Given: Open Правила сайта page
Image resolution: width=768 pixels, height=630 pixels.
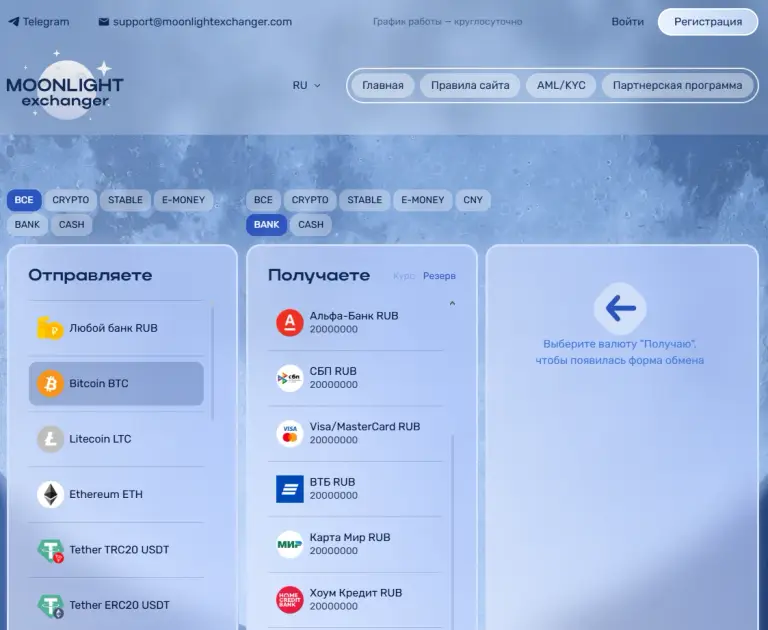Looking at the screenshot, I should click(470, 85).
